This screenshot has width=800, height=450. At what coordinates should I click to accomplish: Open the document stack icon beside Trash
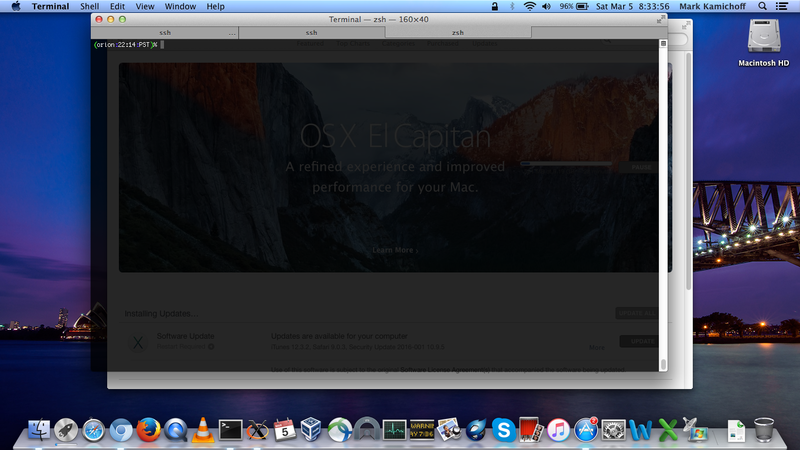click(736, 431)
